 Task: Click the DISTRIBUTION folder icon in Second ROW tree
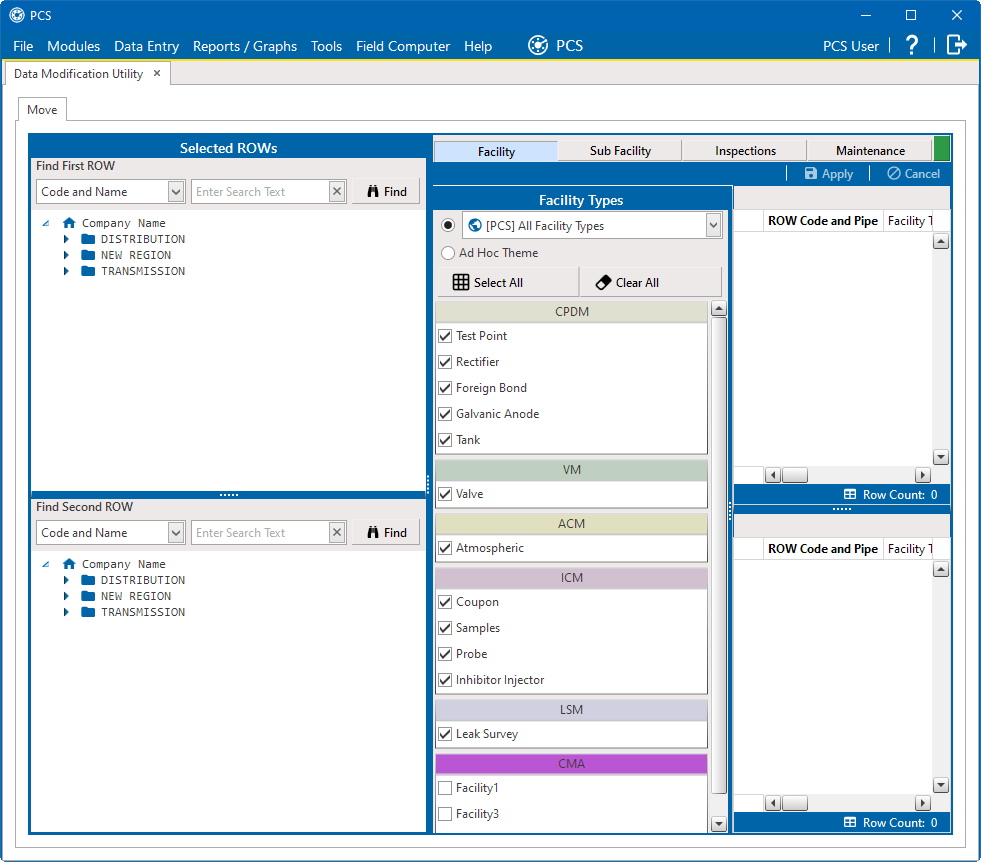[88, 580]
